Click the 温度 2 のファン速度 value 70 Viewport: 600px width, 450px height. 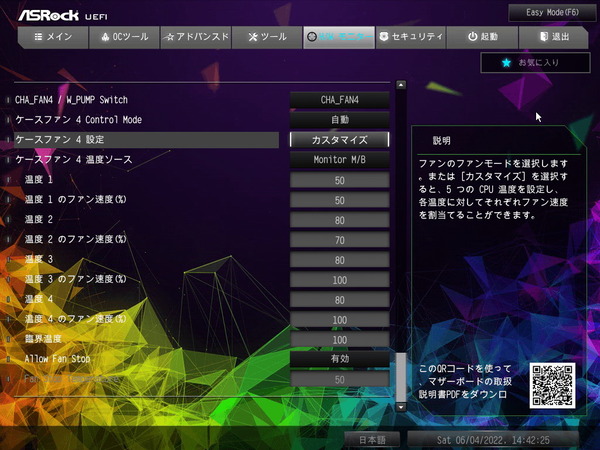[340, 240]
